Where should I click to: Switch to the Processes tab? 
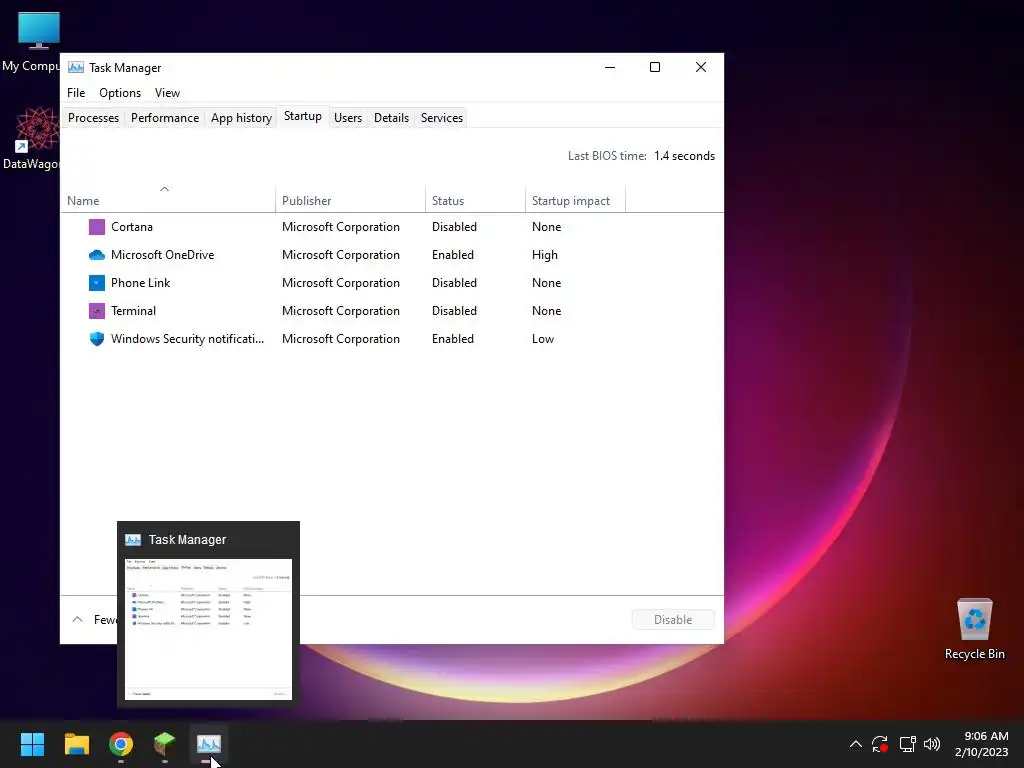[93, 118]
